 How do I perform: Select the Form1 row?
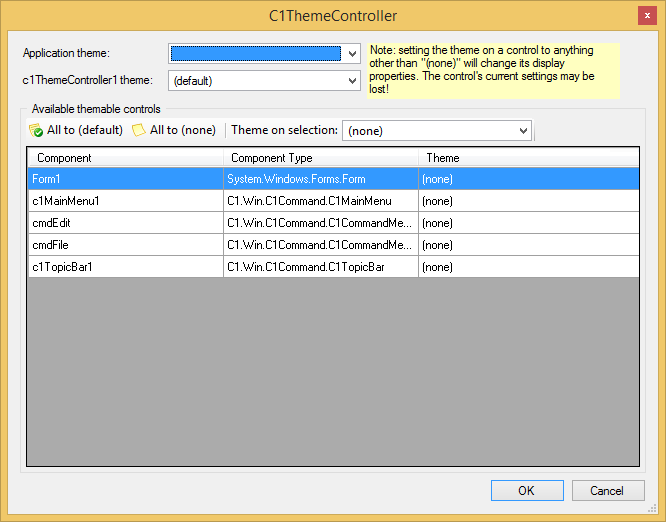[x=125, y=179]
